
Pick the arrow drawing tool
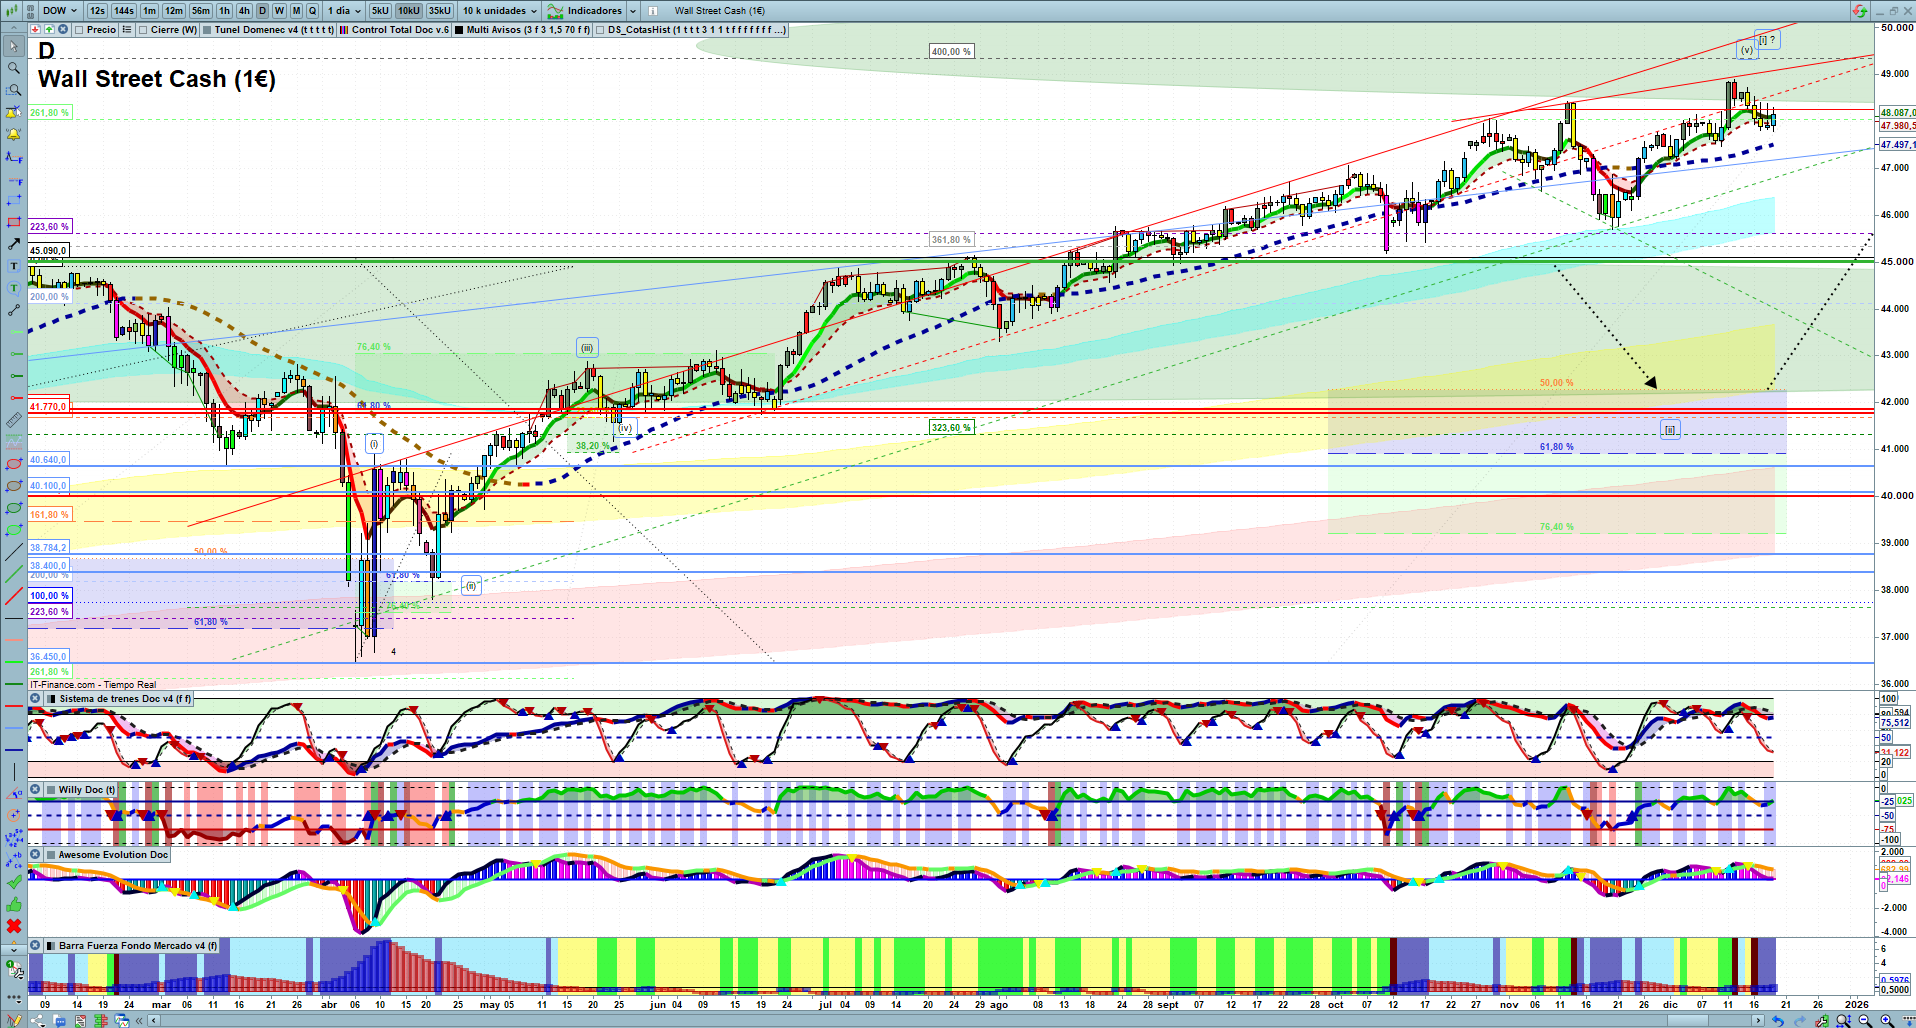(14, 244)
